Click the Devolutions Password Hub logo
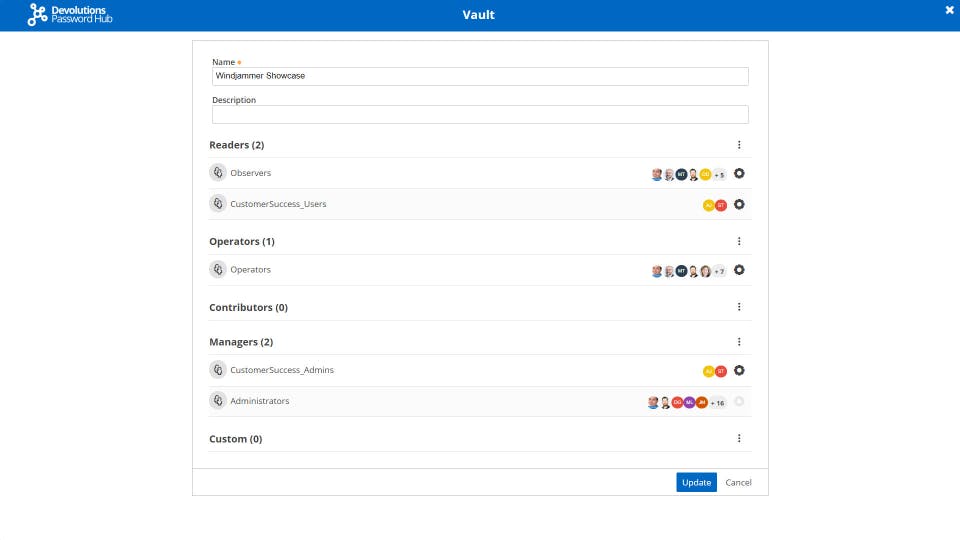This screenshot has height=540, width=960. (70, 15)
